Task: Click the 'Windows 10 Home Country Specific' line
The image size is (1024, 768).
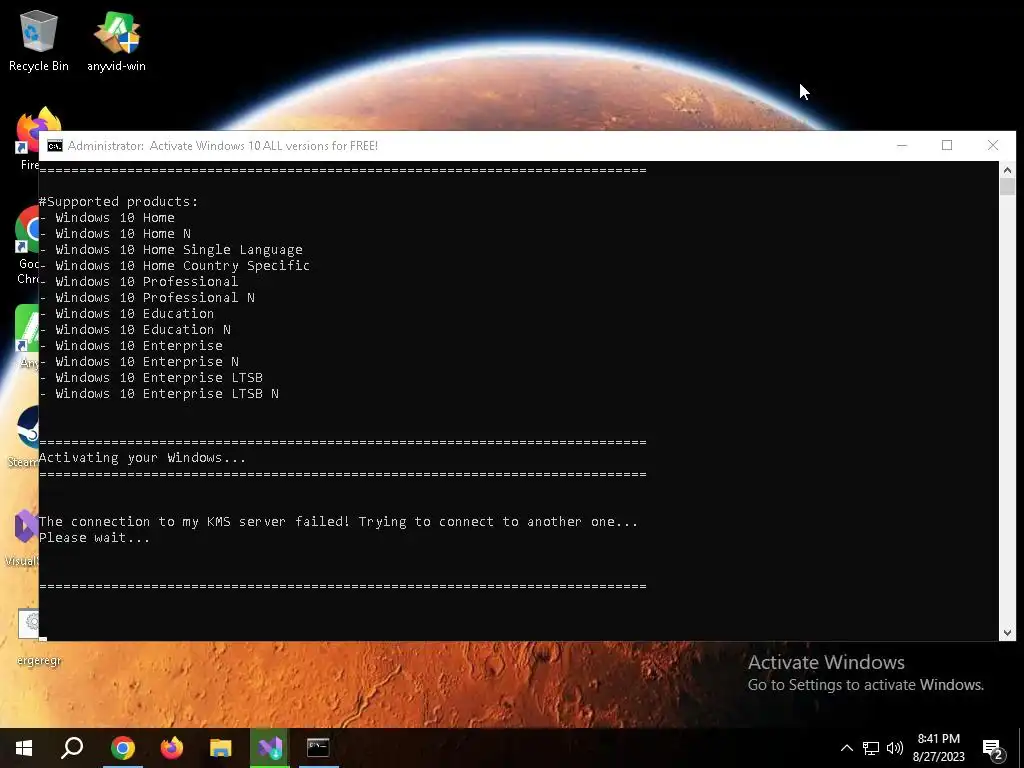Action: [175, 266]
